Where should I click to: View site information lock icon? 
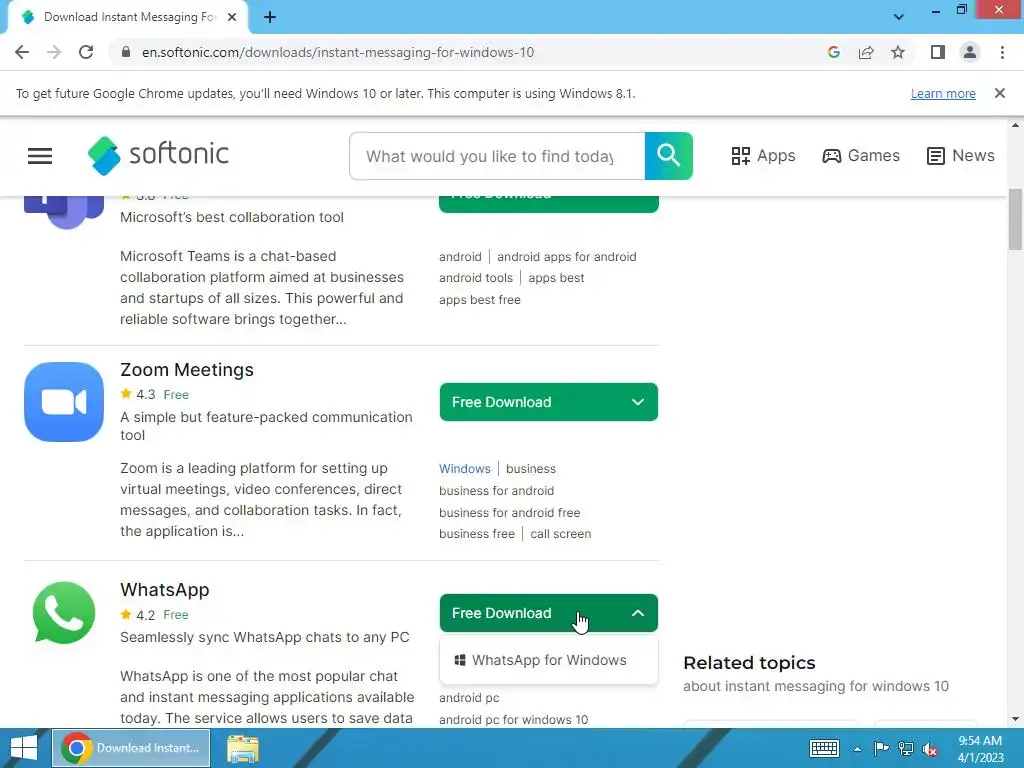pos(126,52)
